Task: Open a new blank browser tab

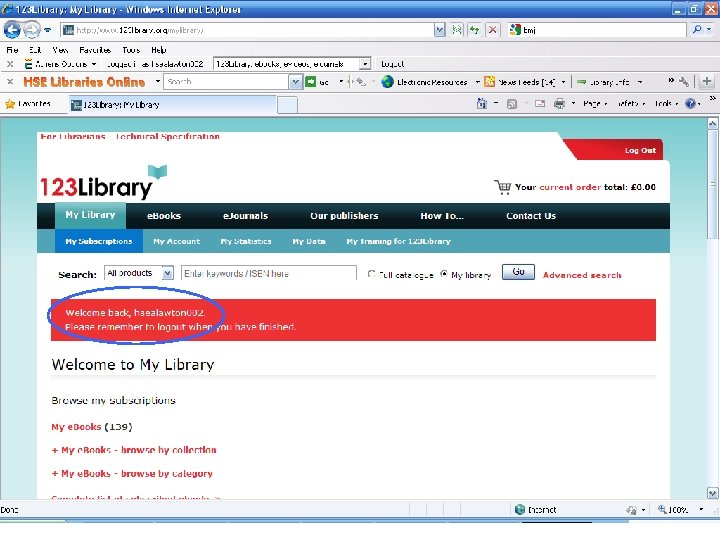Action: pyautogui.click(x=287, y=105)
